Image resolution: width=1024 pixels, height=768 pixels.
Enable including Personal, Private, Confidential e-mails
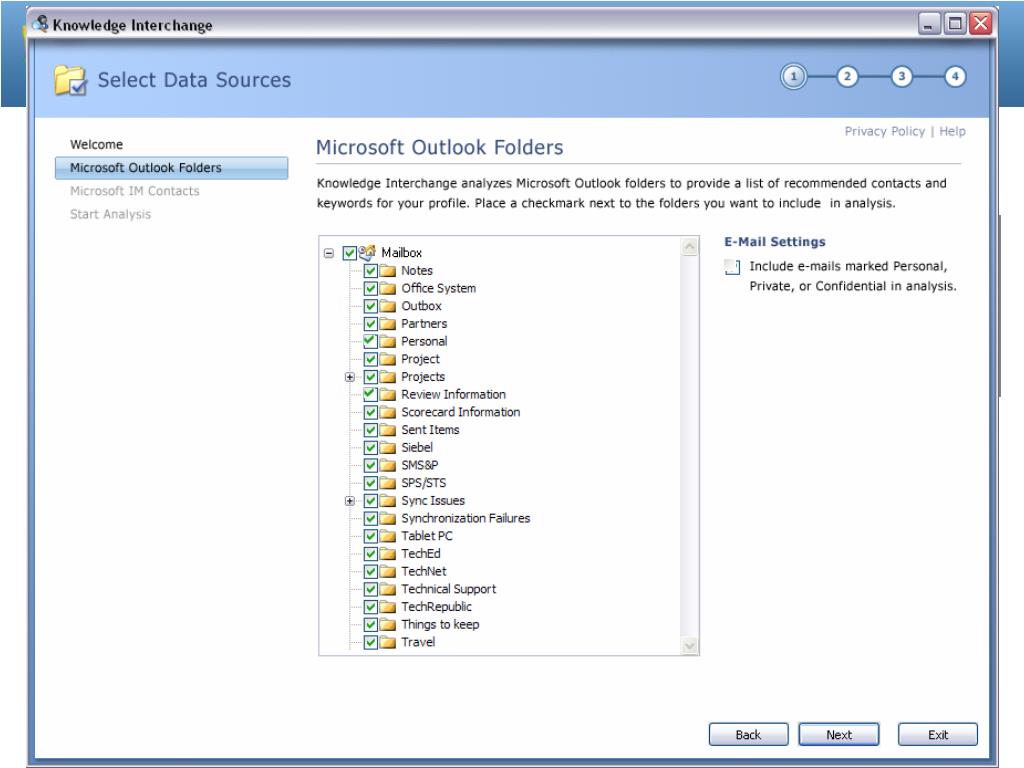[x=733, y=266]
